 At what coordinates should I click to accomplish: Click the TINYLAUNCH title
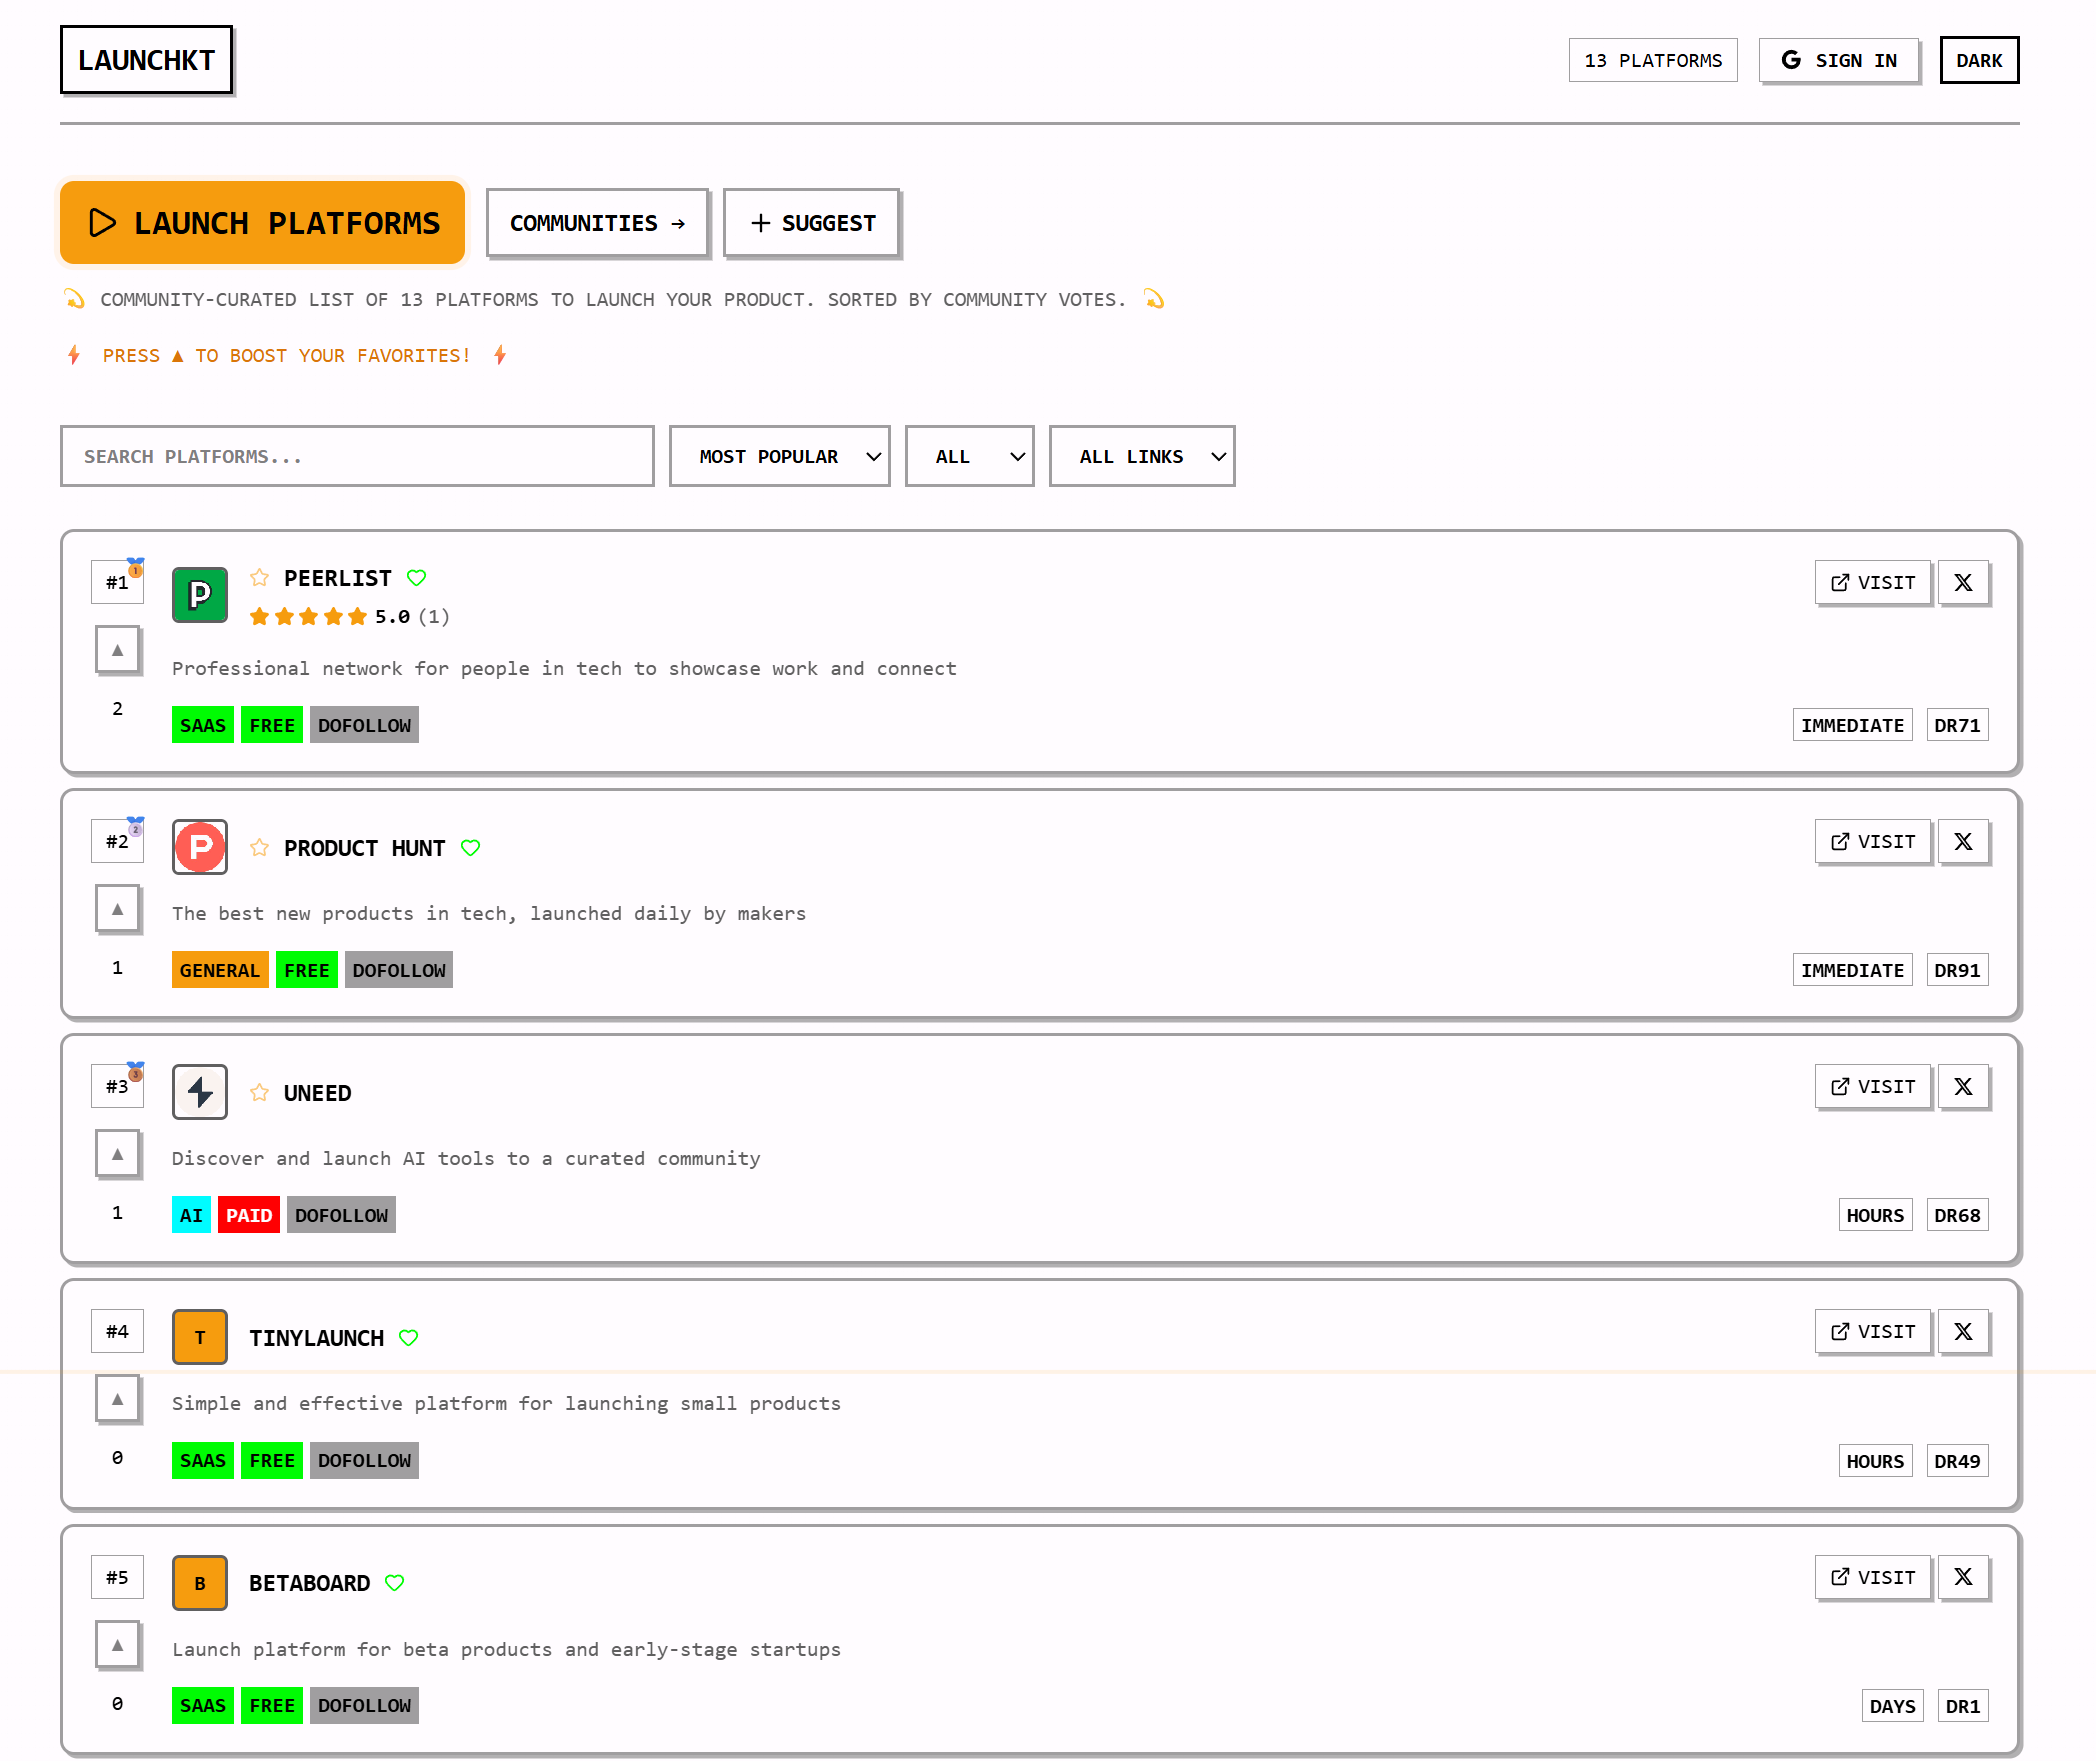[316, 1338]
